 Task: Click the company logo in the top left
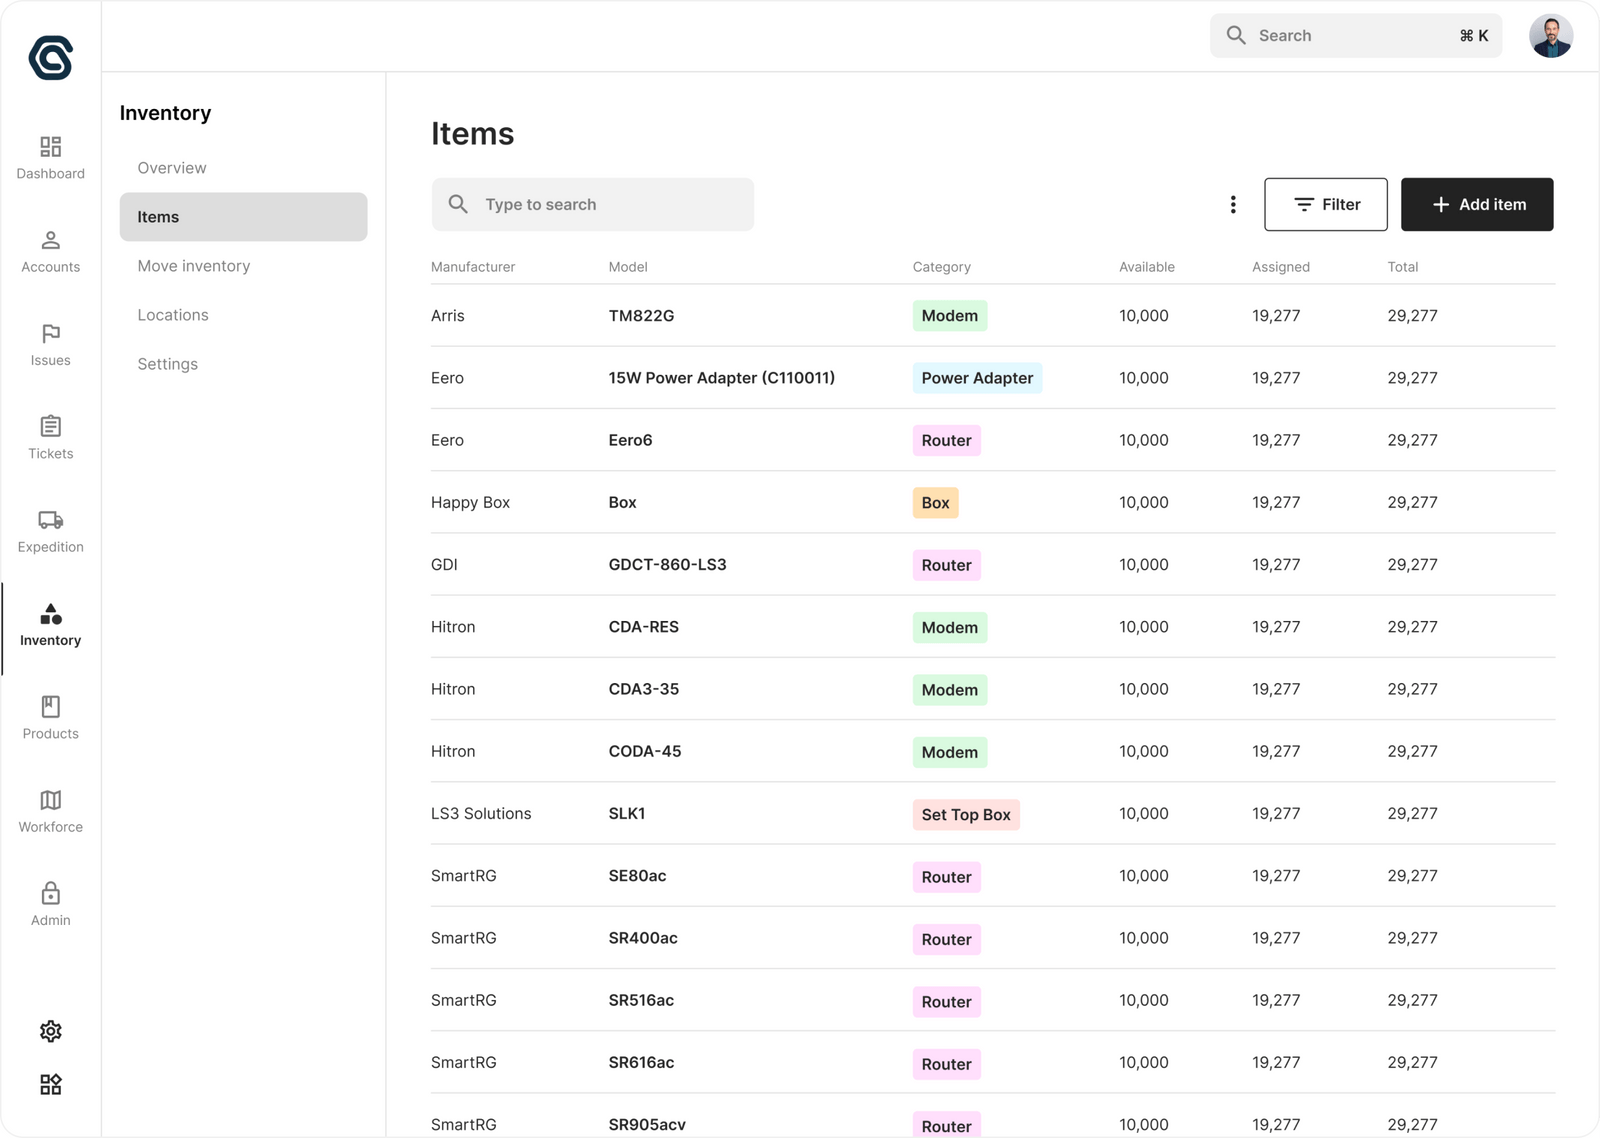click(50, 59)
